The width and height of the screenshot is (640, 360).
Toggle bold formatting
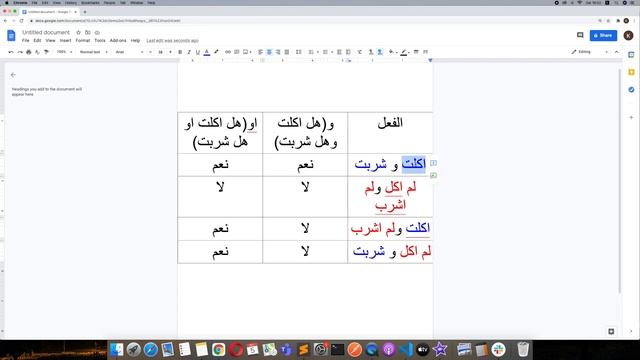(180, 52)
